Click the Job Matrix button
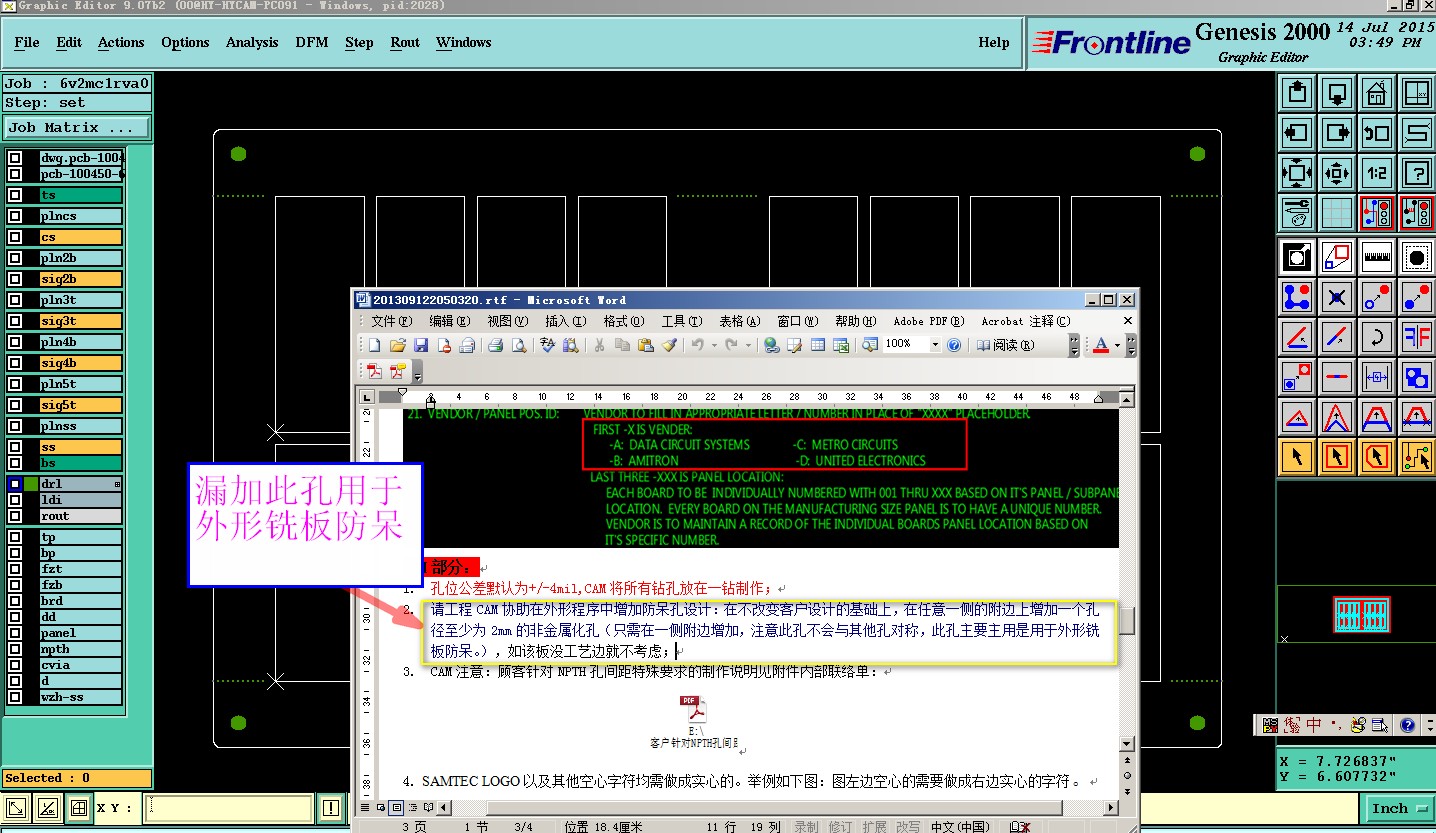 (x=77, y=128)
